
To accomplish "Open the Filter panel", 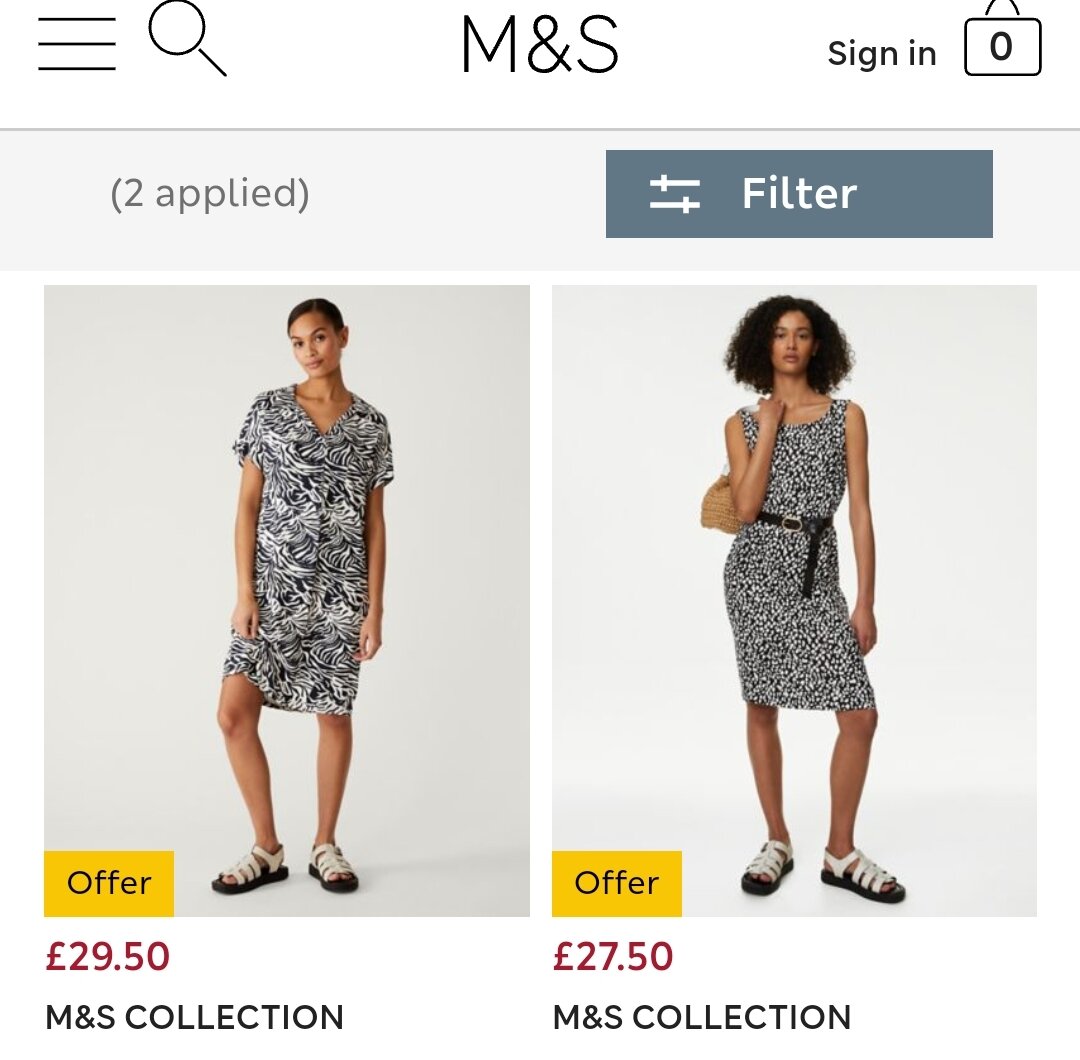I will tap(798, 195).
